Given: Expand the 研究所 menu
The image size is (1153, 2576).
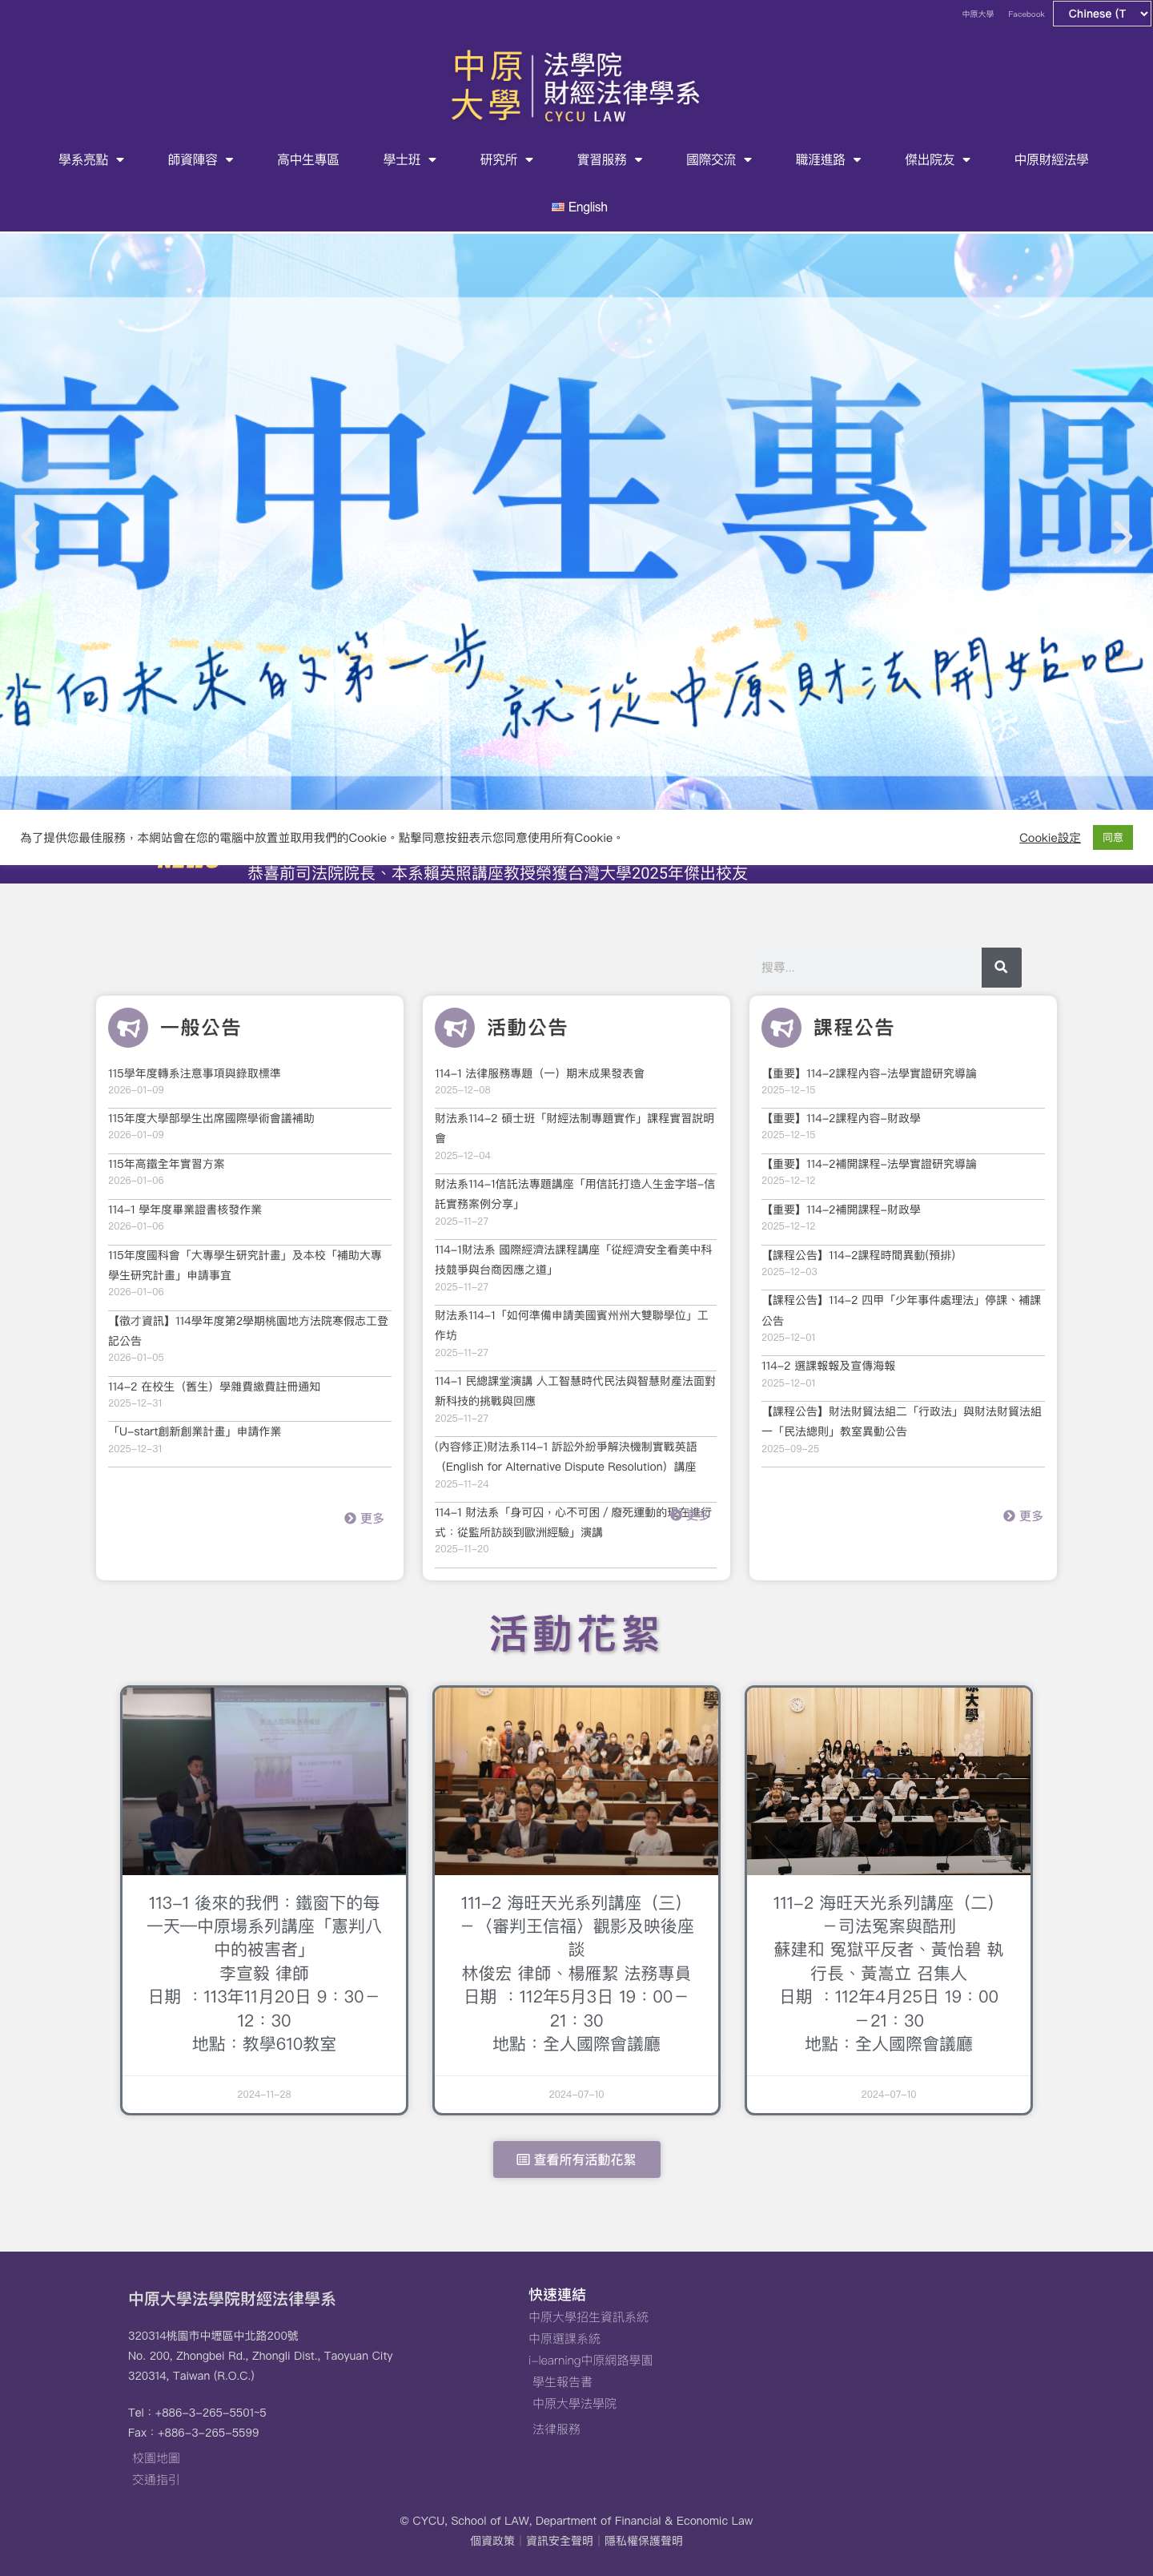Looking at the screenshot, I should [x=506, y=159].
